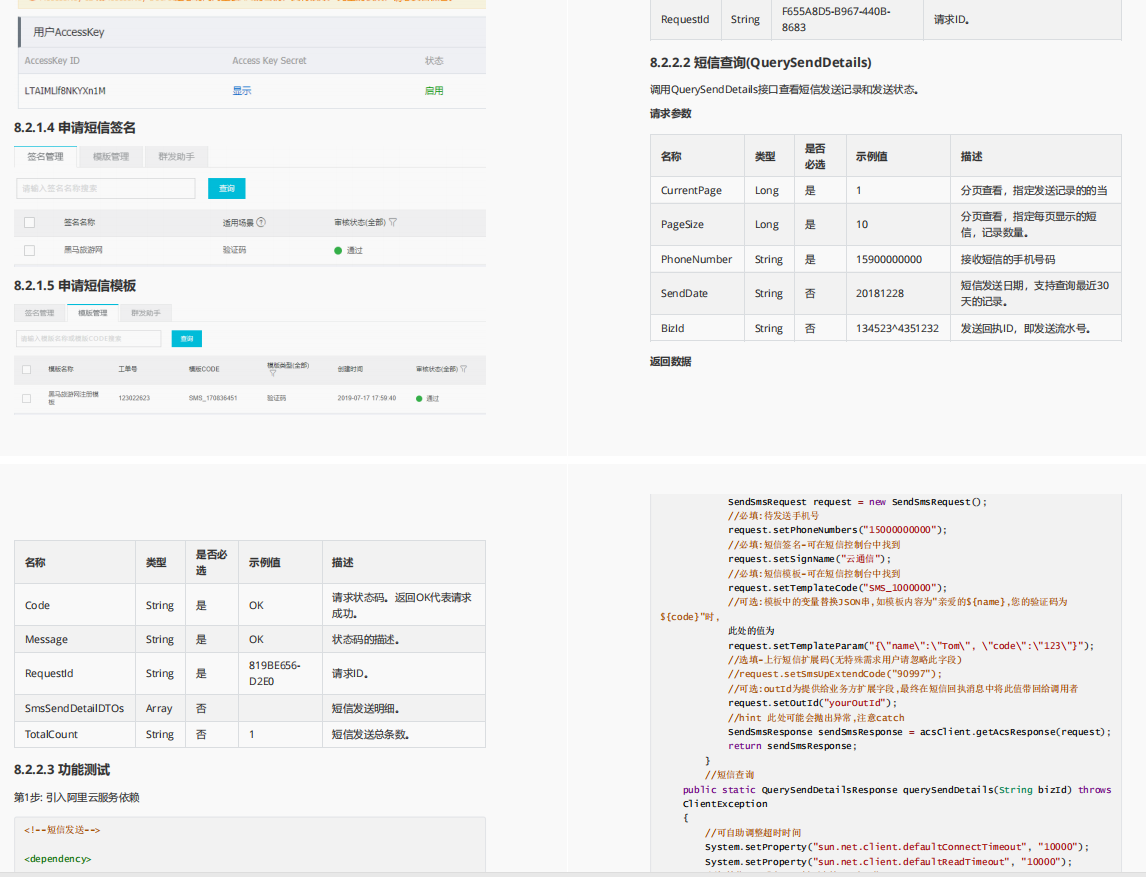
Task: Click the 显示 link under Access Key Secret
Action: [242, 91]
